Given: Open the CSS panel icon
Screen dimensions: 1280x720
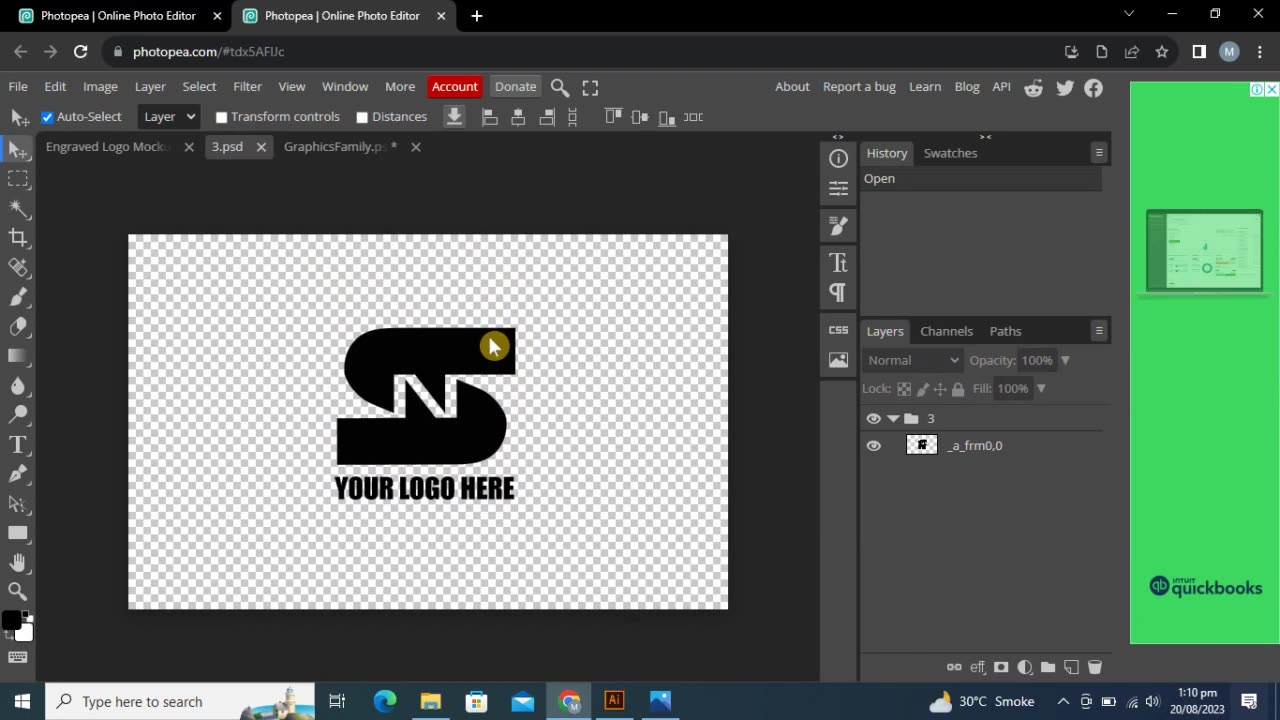Looking at the screenshot, I should click(838, 330).
